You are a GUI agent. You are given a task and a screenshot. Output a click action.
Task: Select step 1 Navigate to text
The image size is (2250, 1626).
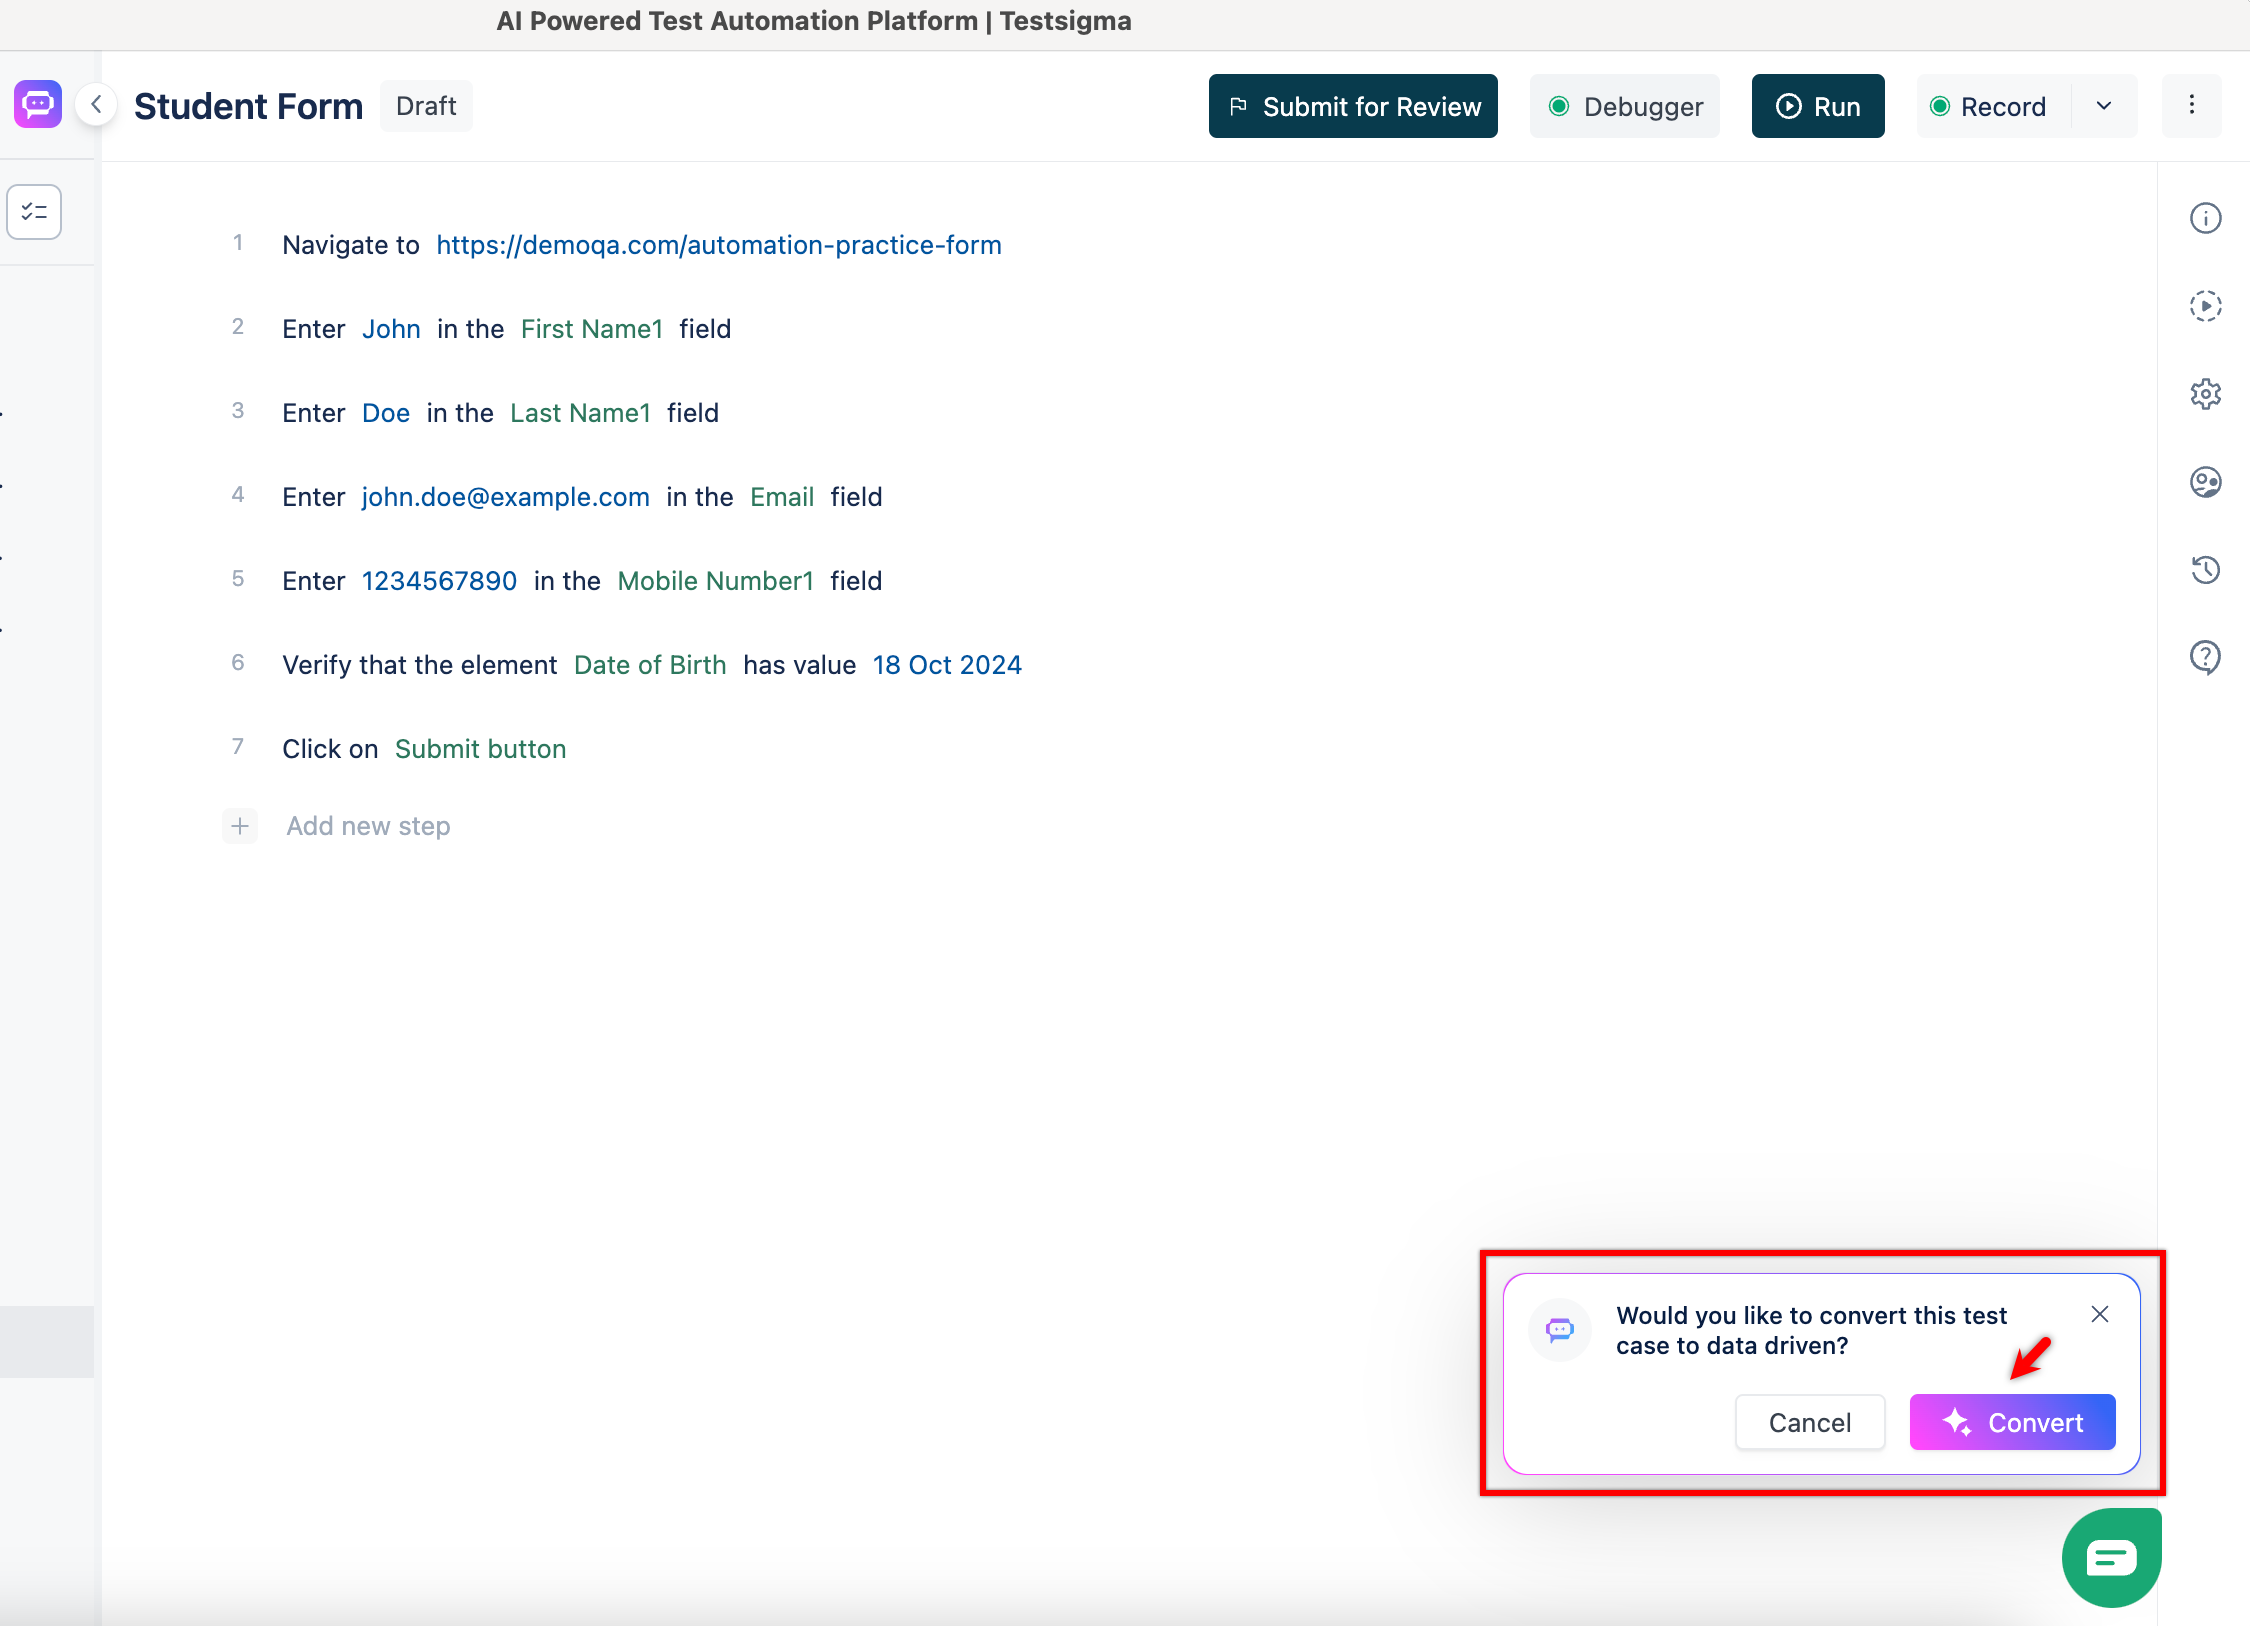(x=351, y=245)
